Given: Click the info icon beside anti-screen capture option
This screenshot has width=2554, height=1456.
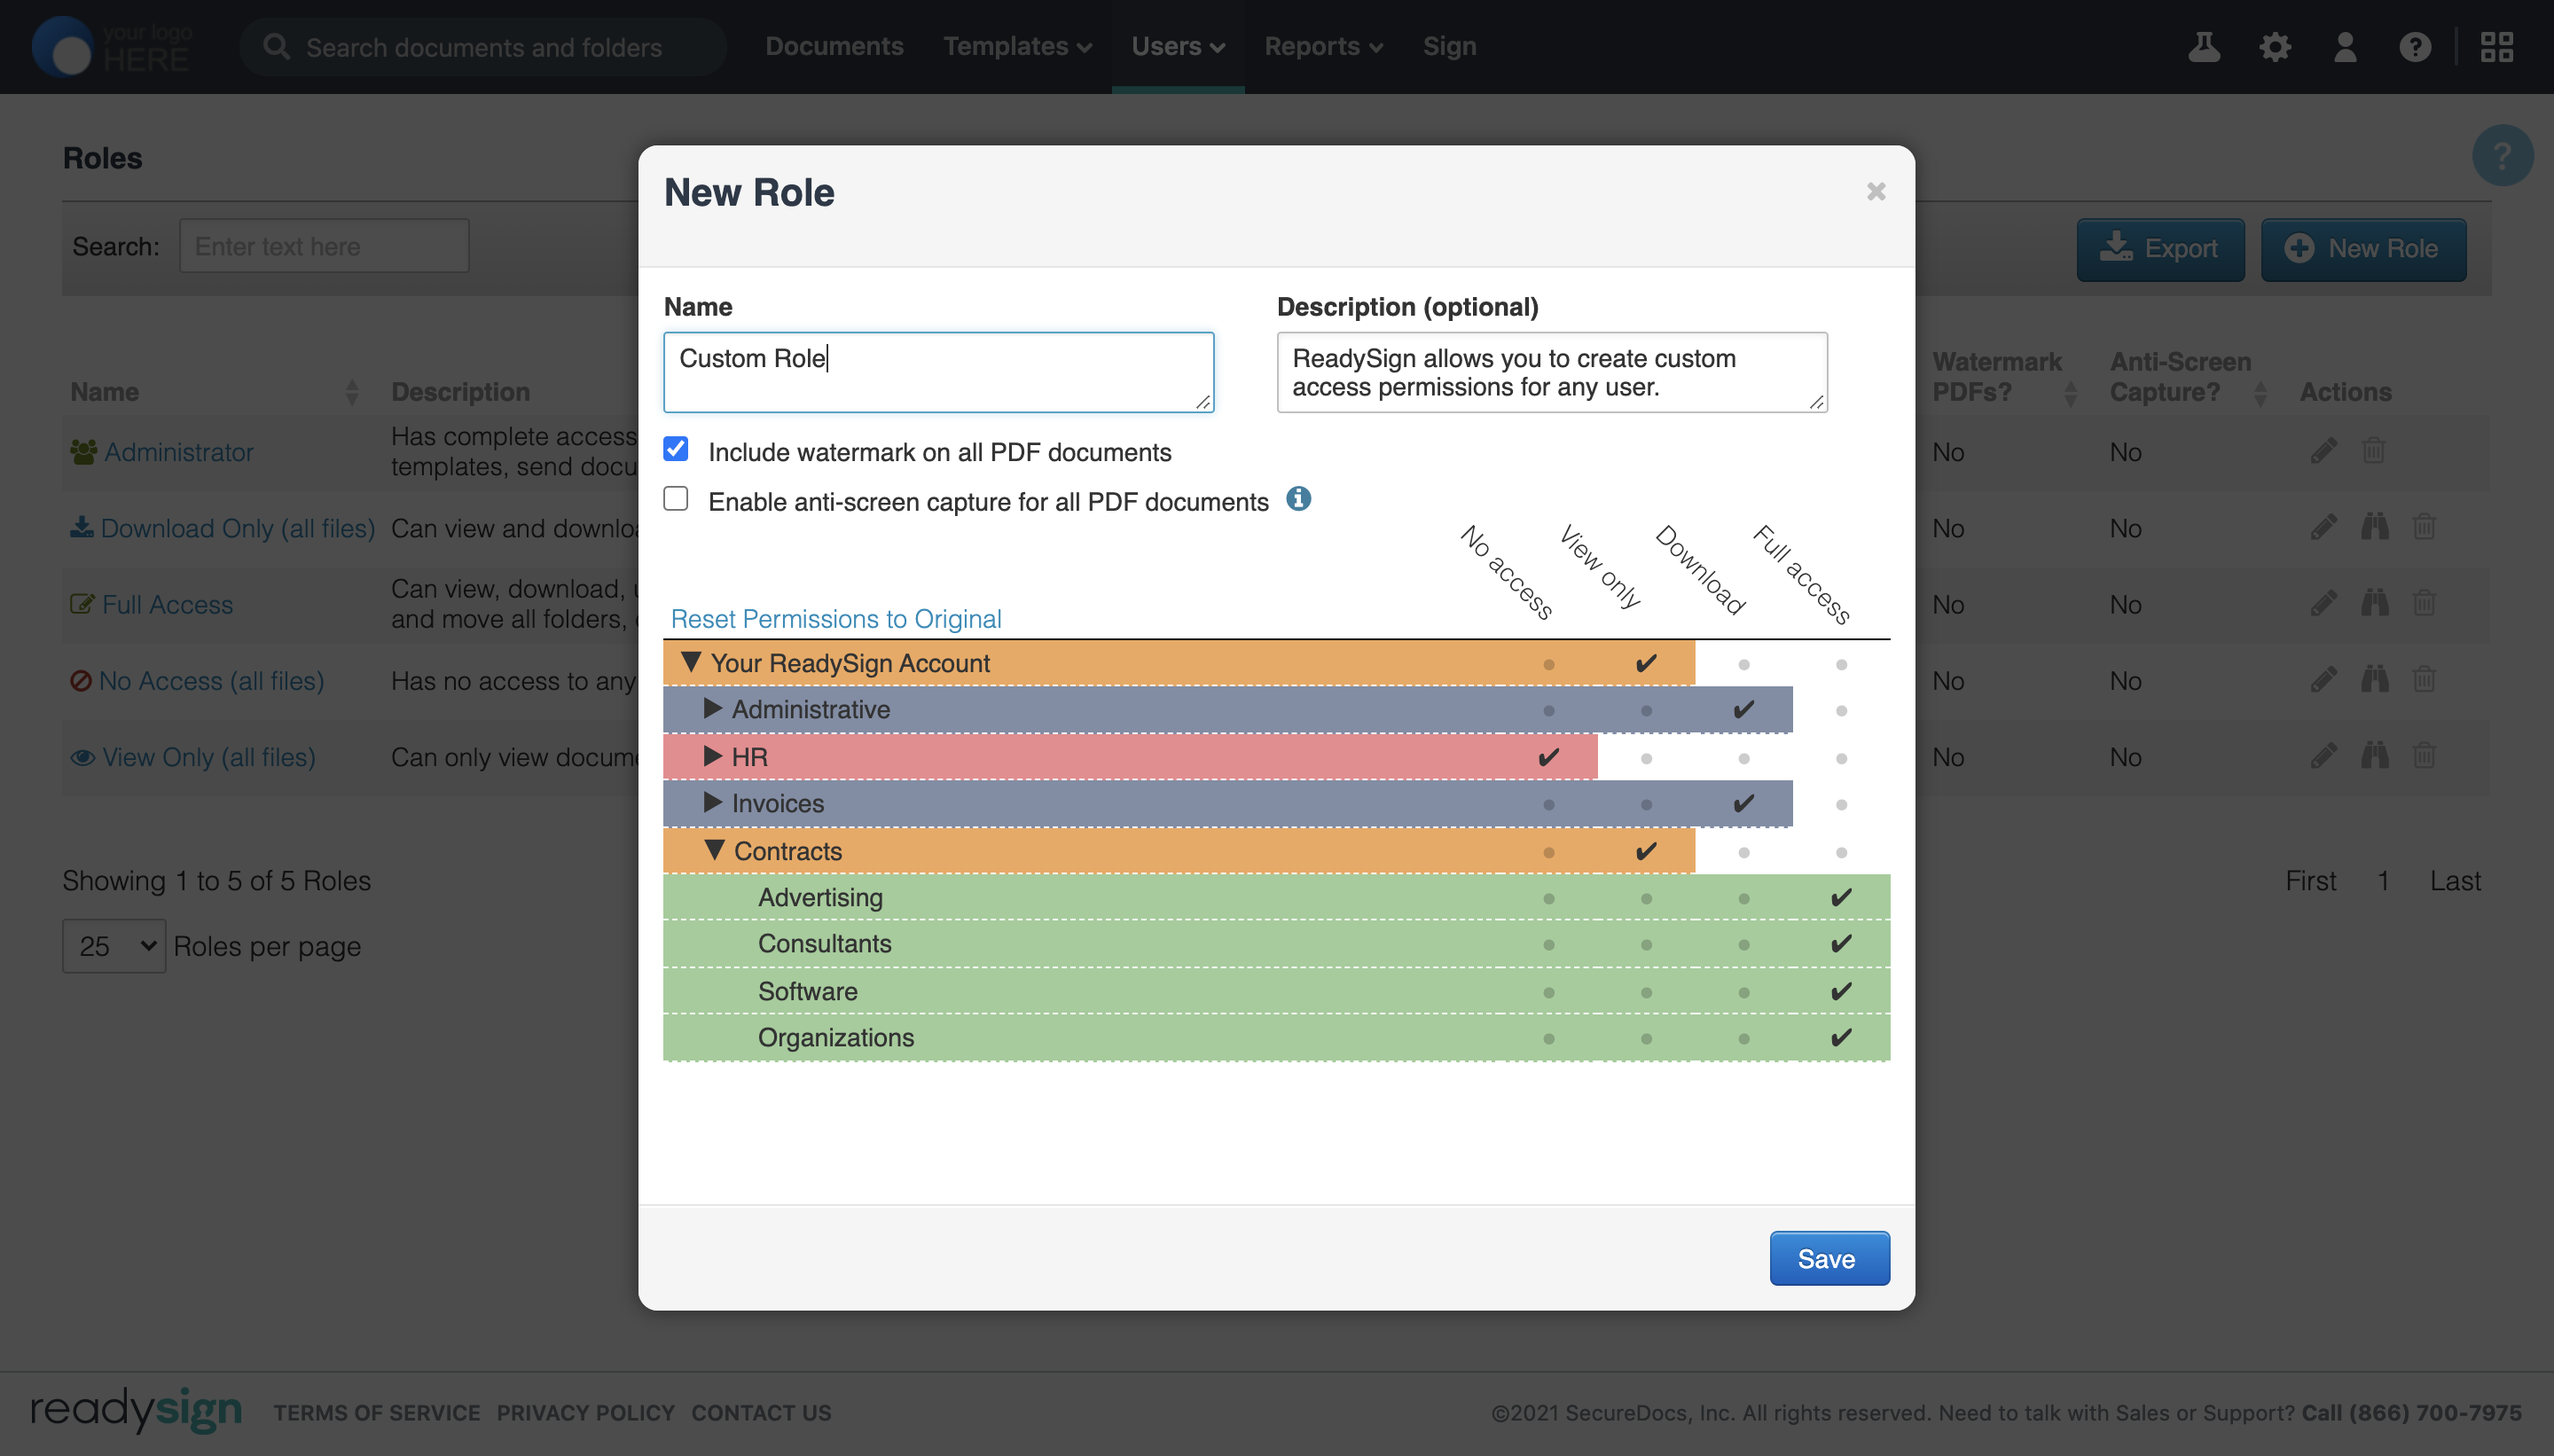Looking at the screenshot, I should tap(1298, 499).
